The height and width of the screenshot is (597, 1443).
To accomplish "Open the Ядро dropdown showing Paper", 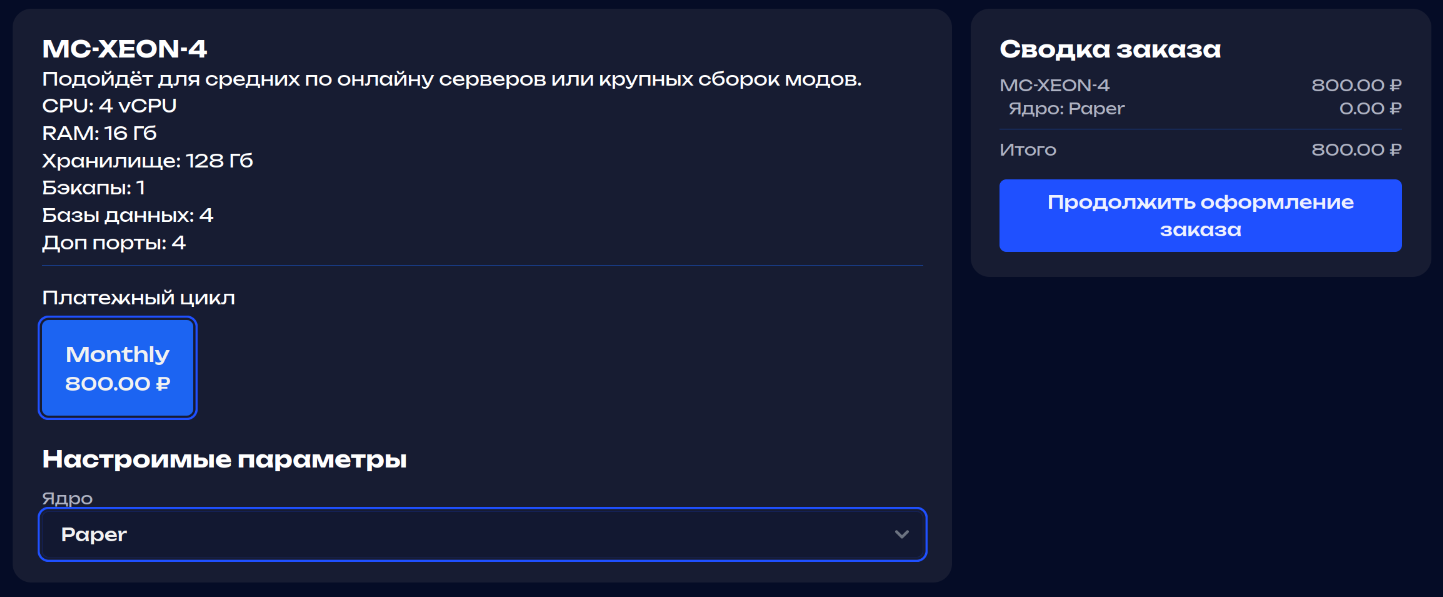I will click(x=480, y=535).
